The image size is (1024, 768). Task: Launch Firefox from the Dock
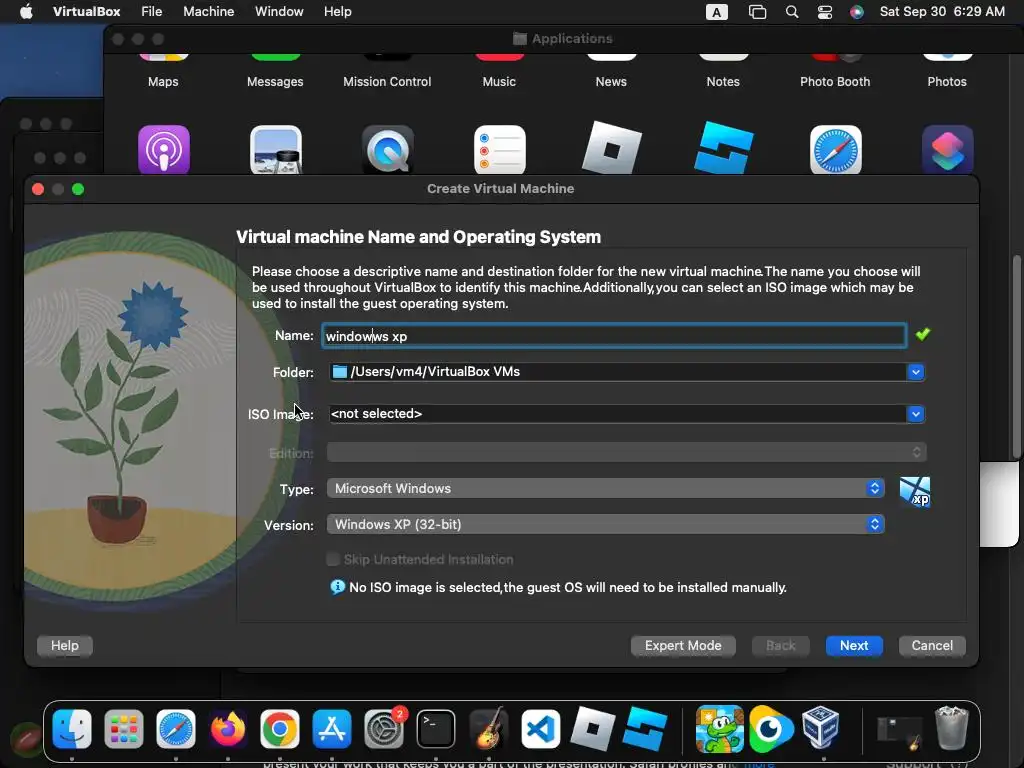pos(227,728)
